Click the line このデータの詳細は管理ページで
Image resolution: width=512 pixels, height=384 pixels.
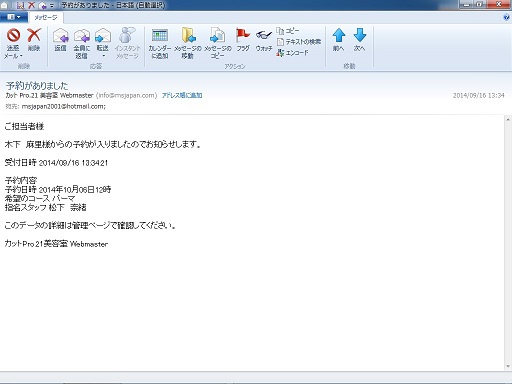point(90,226)
